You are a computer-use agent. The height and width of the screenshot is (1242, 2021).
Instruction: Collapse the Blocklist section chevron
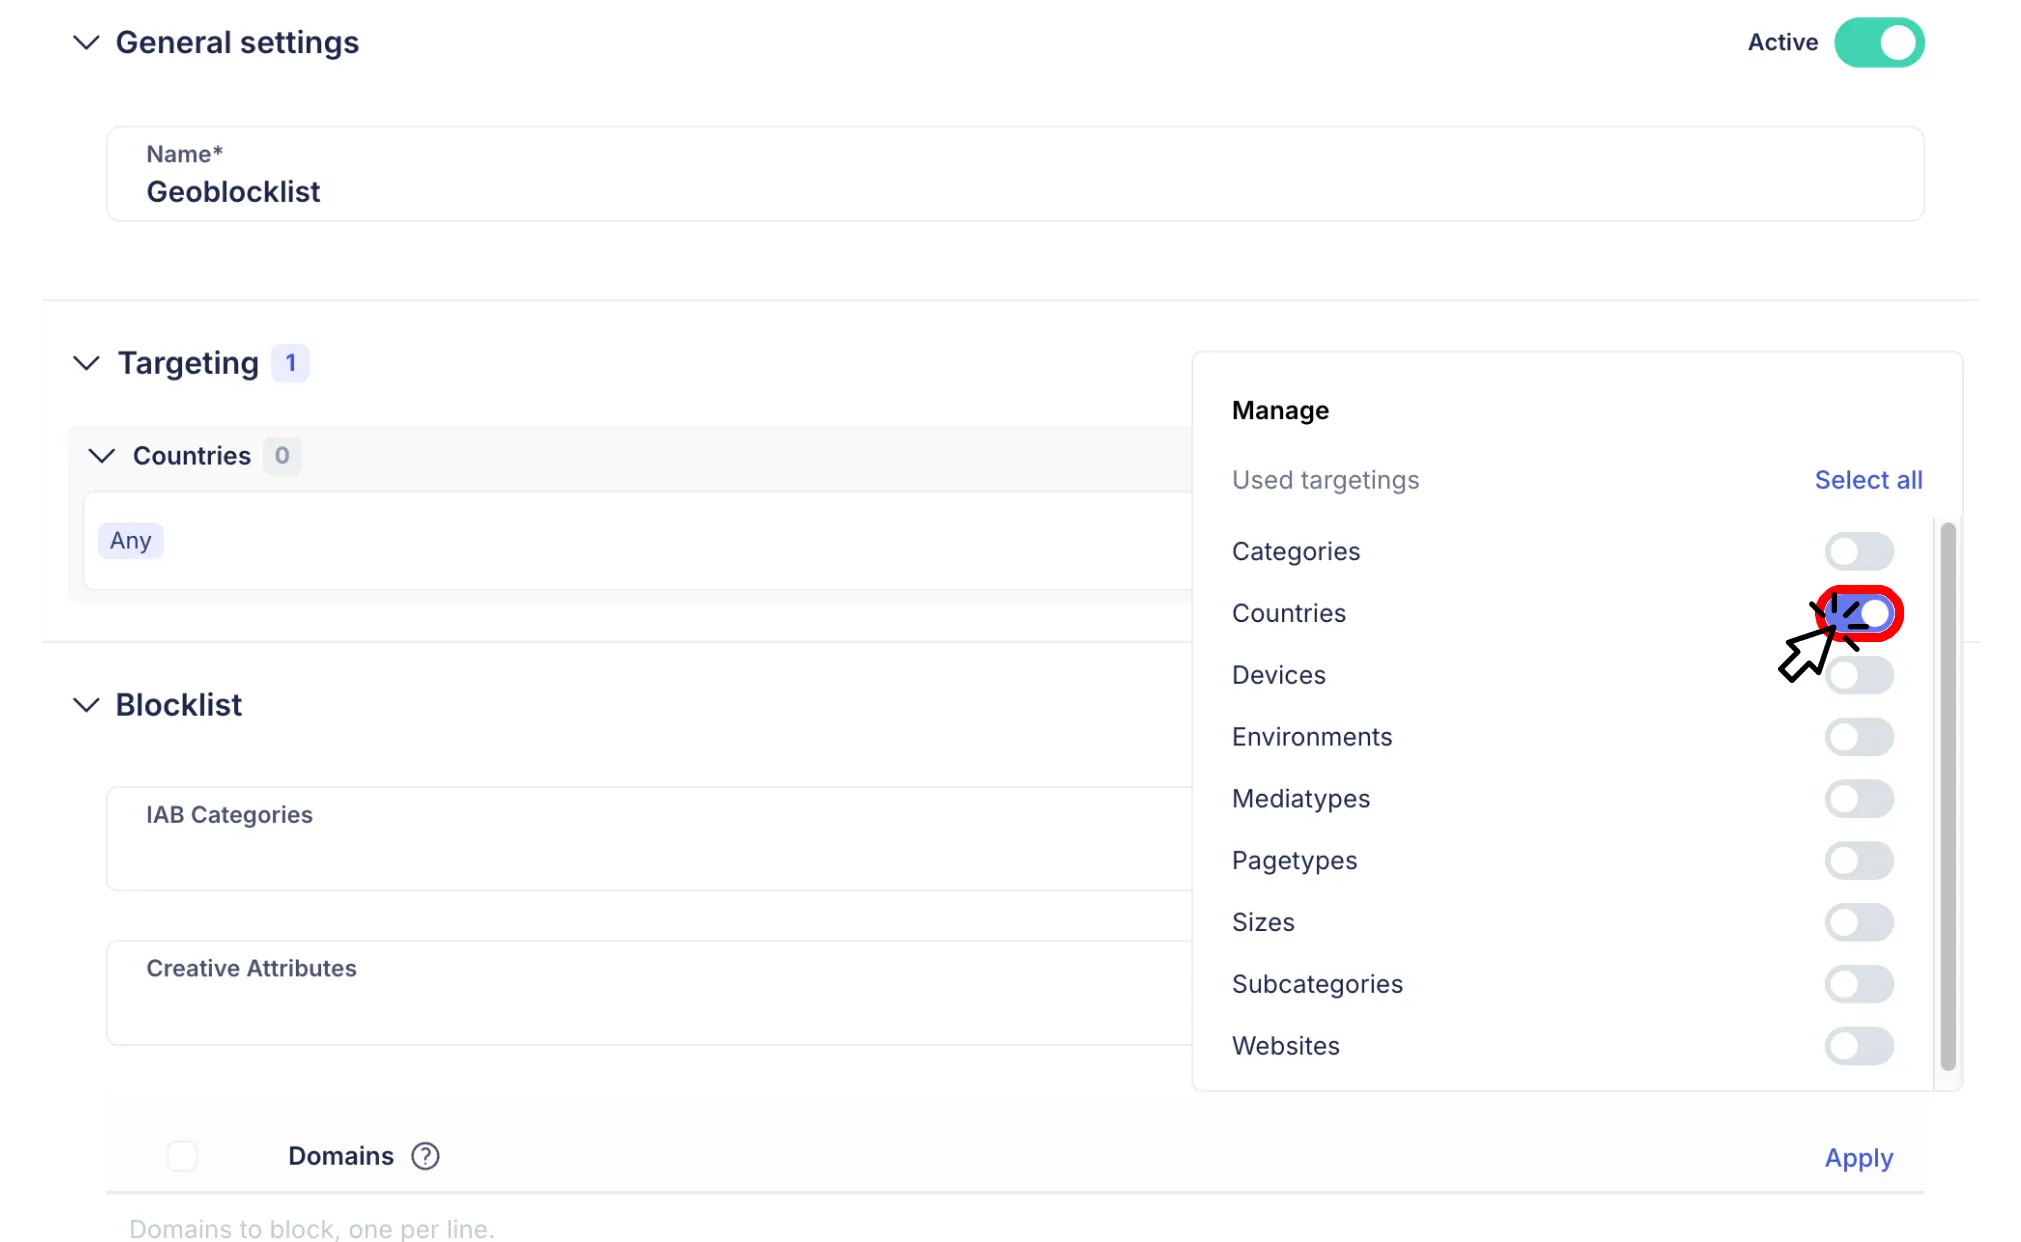[x=87, y=705]
